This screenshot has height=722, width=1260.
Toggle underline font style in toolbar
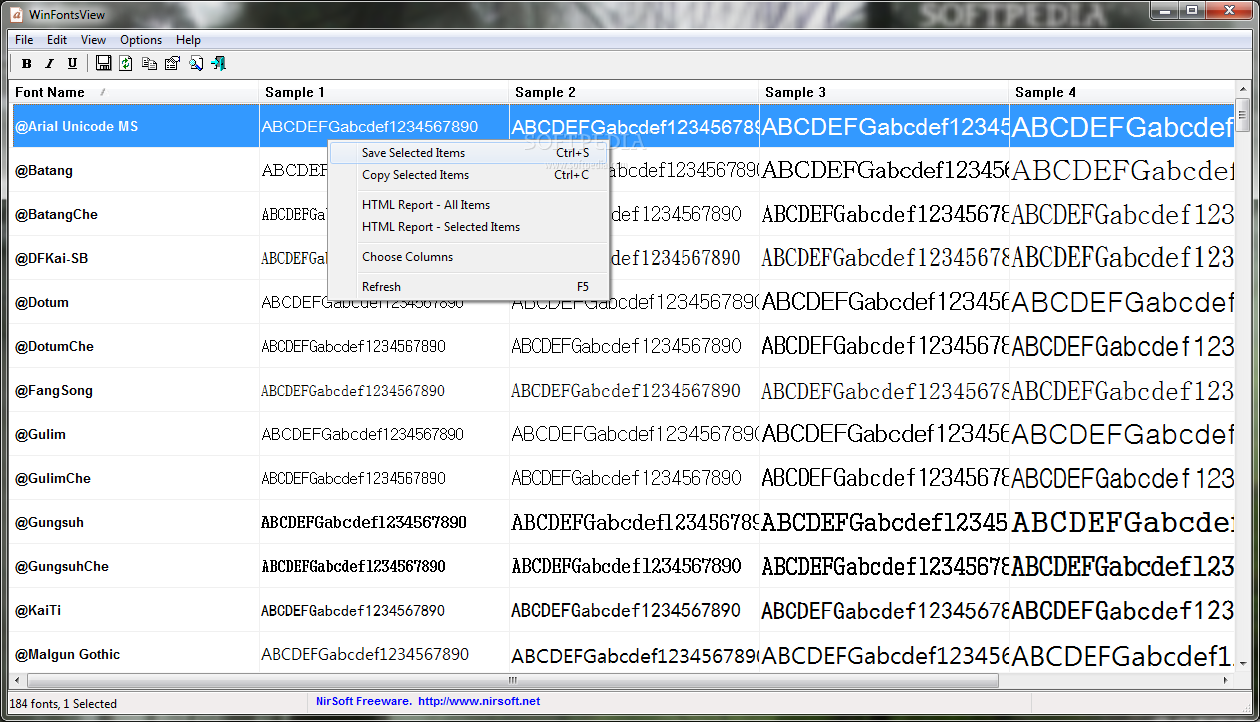point(72,64)
